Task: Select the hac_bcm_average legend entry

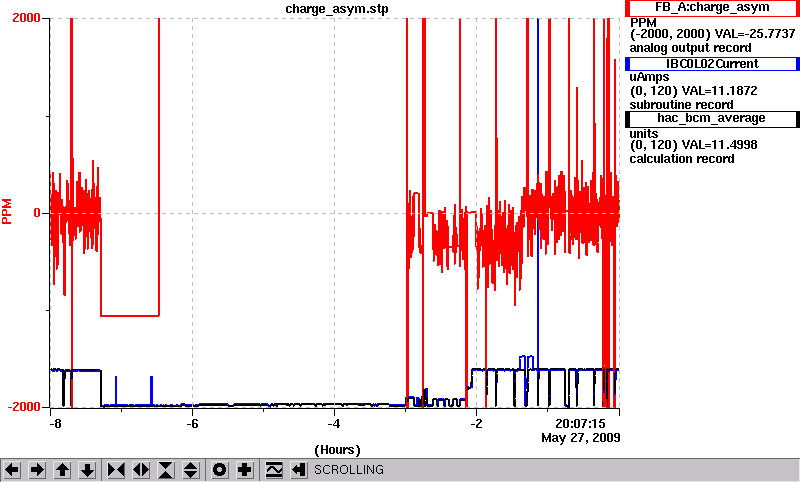Action: (x=712, y=119)
